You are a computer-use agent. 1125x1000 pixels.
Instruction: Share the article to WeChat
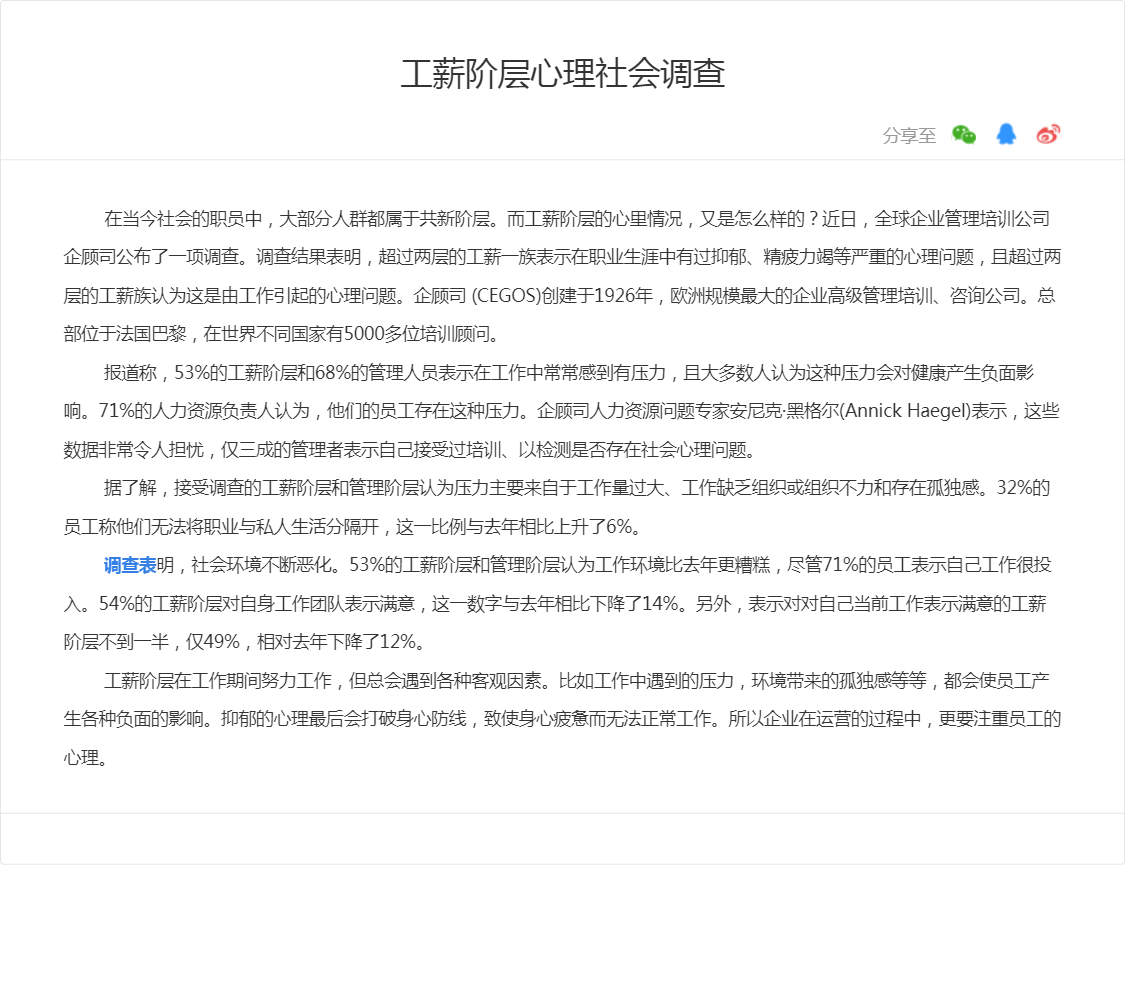tap(964, 134)
